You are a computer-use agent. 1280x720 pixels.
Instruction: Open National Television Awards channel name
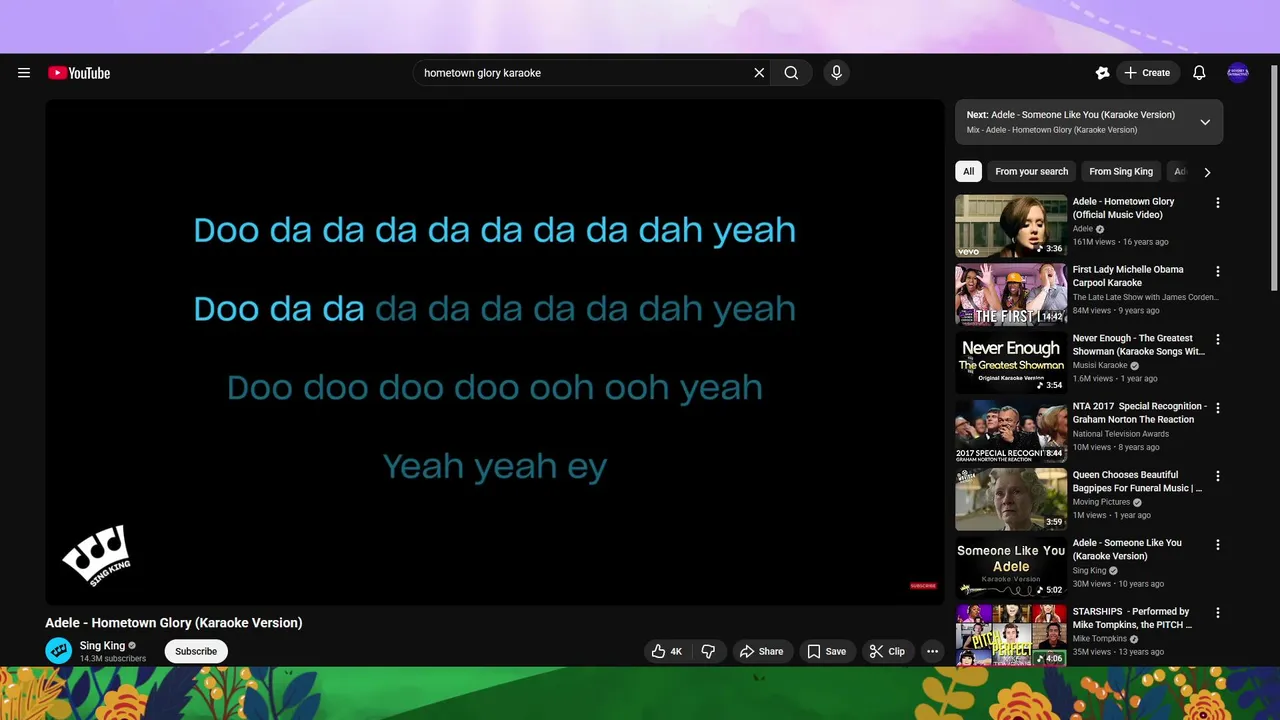pos(1121,434)
